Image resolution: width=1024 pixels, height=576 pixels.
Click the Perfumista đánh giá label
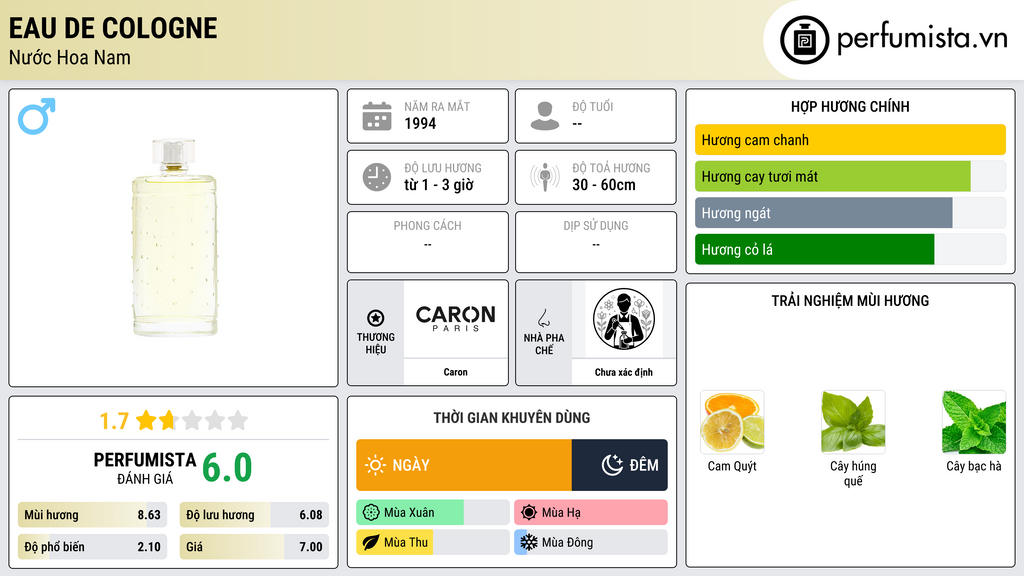(x=145, y=468)
